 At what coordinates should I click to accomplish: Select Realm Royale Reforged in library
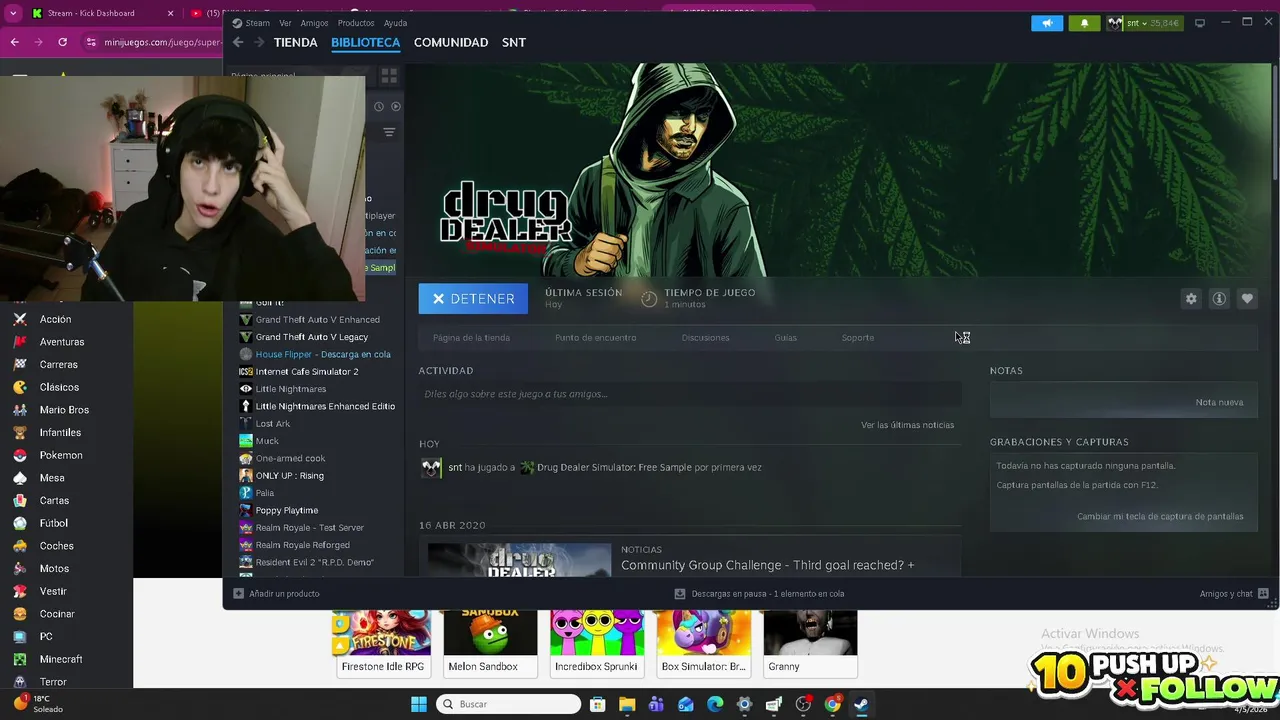pyautogui.click(x=302, y=545)
